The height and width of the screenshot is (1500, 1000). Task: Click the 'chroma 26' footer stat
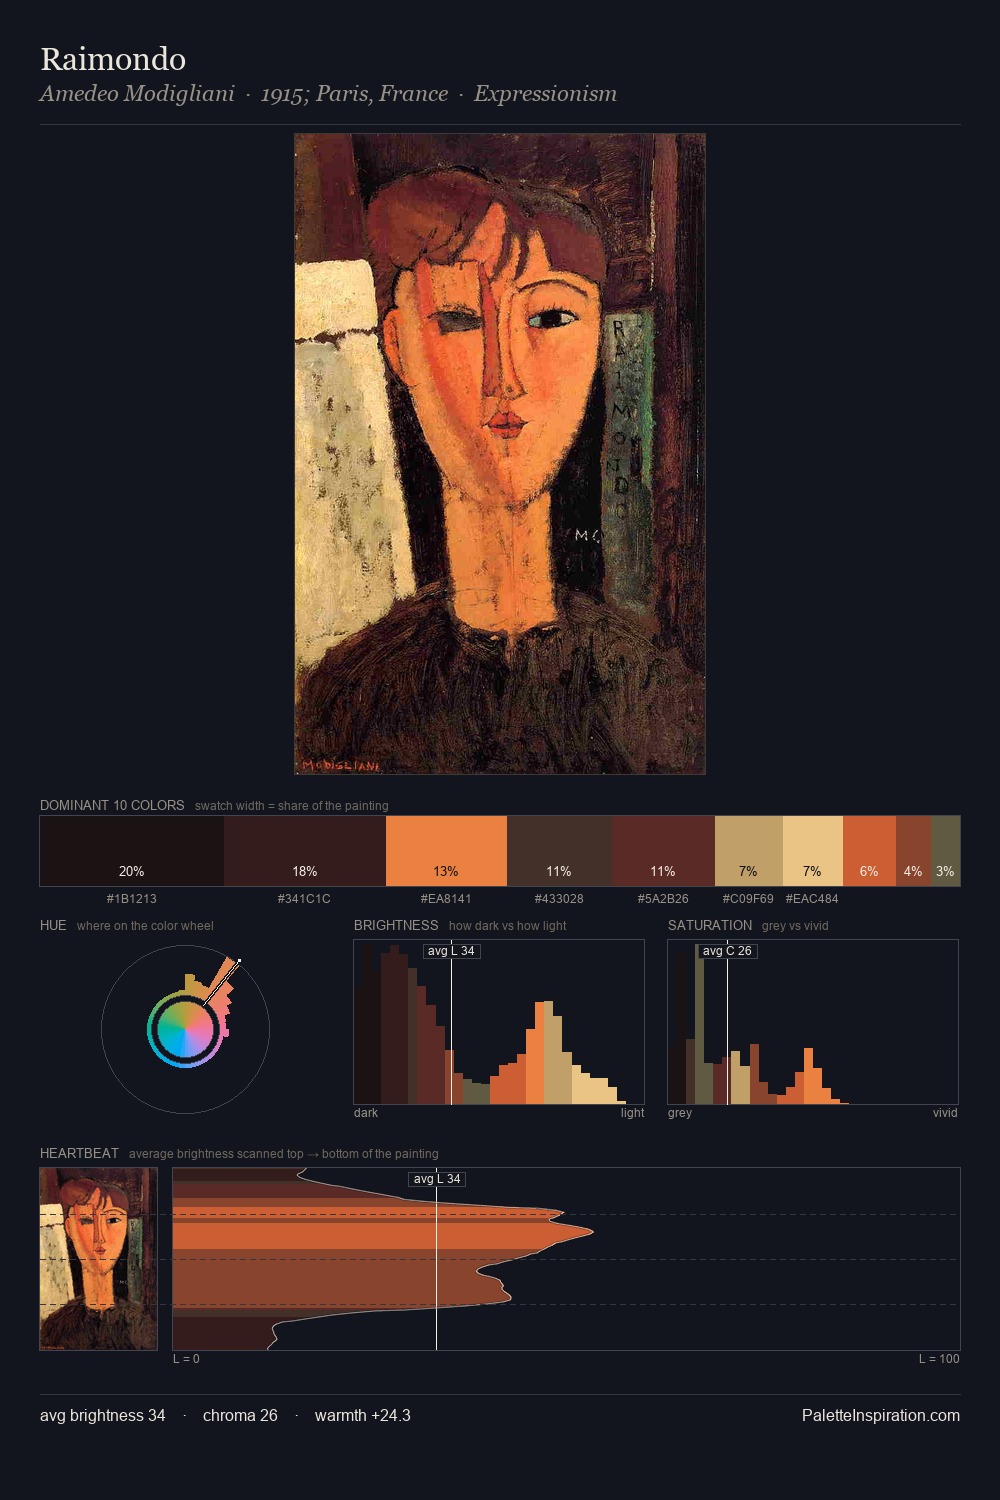(240, 1415)
